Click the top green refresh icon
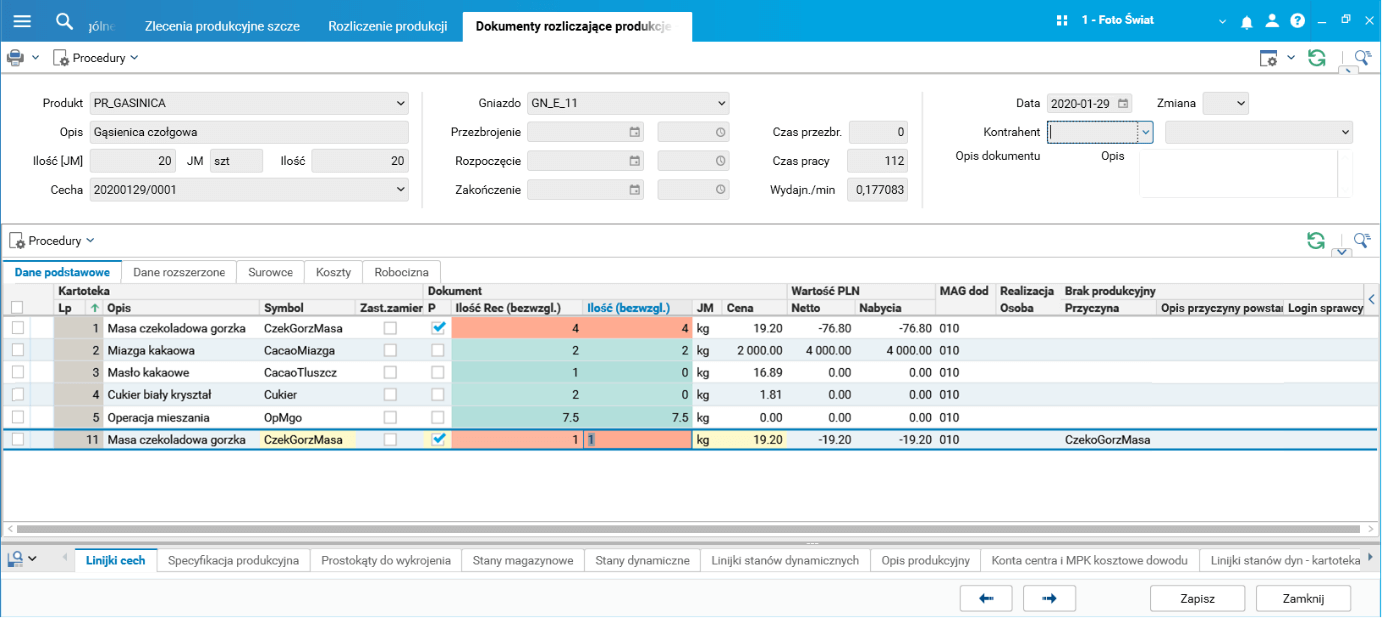 coord(1317,58)
